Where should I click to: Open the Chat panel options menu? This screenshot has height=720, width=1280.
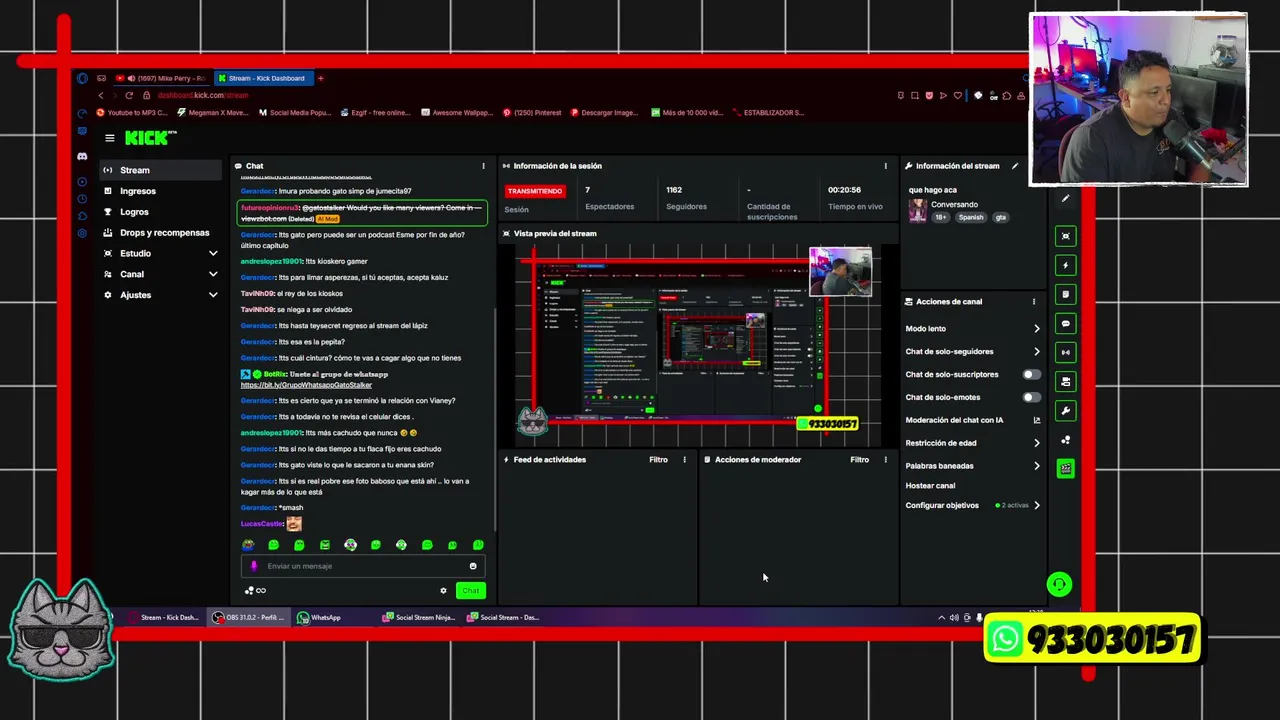483,166
